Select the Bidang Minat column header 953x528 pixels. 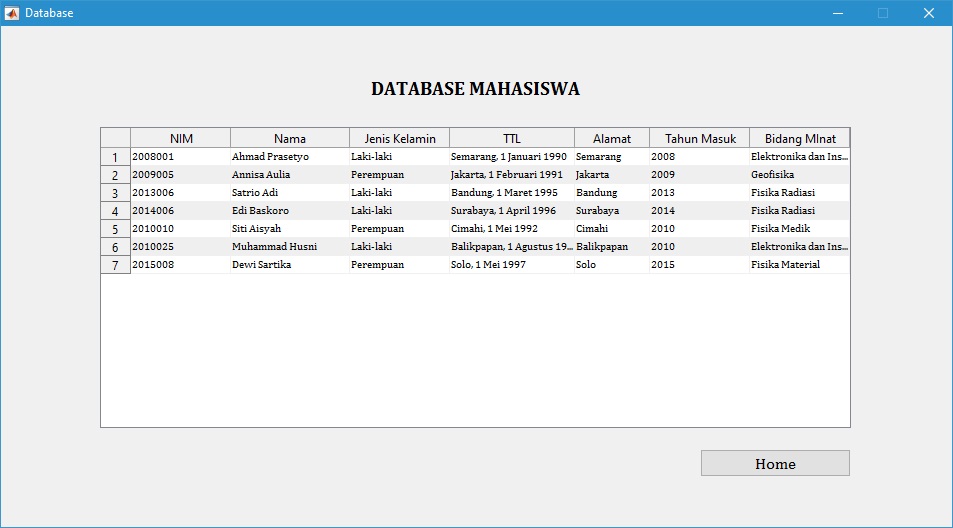coord(799,138)
